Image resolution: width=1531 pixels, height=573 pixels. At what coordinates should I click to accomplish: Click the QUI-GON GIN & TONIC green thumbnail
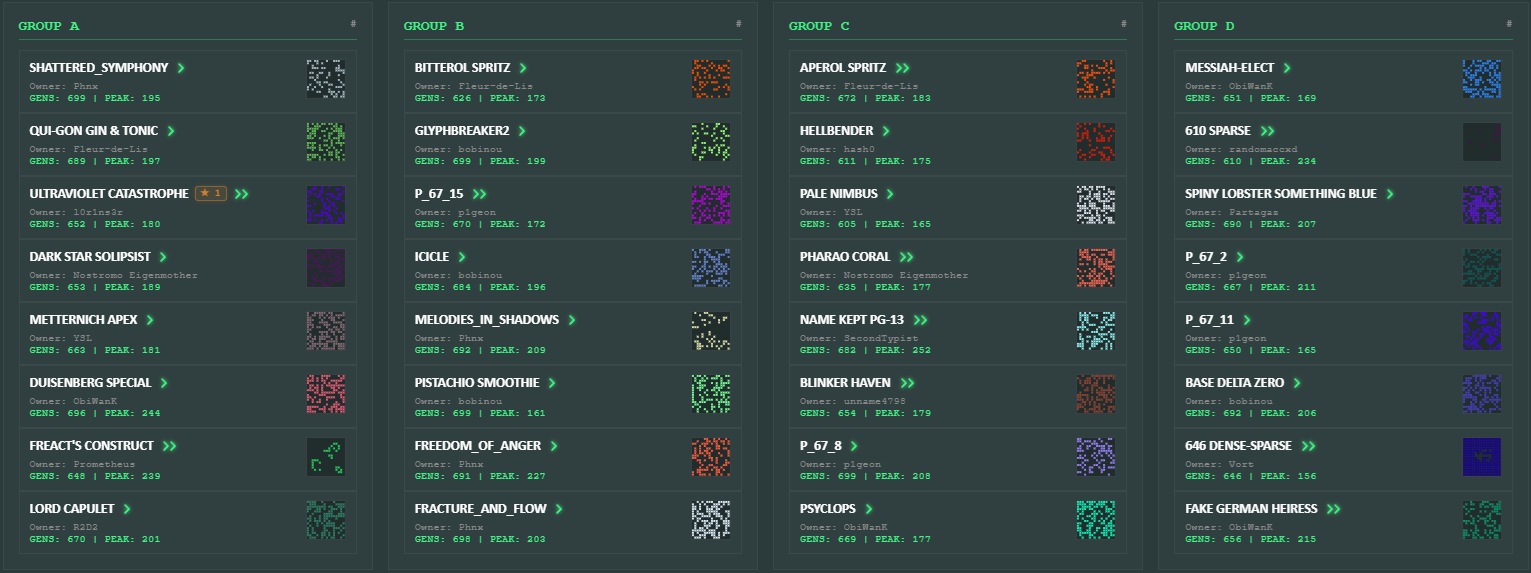click(326, 142)
